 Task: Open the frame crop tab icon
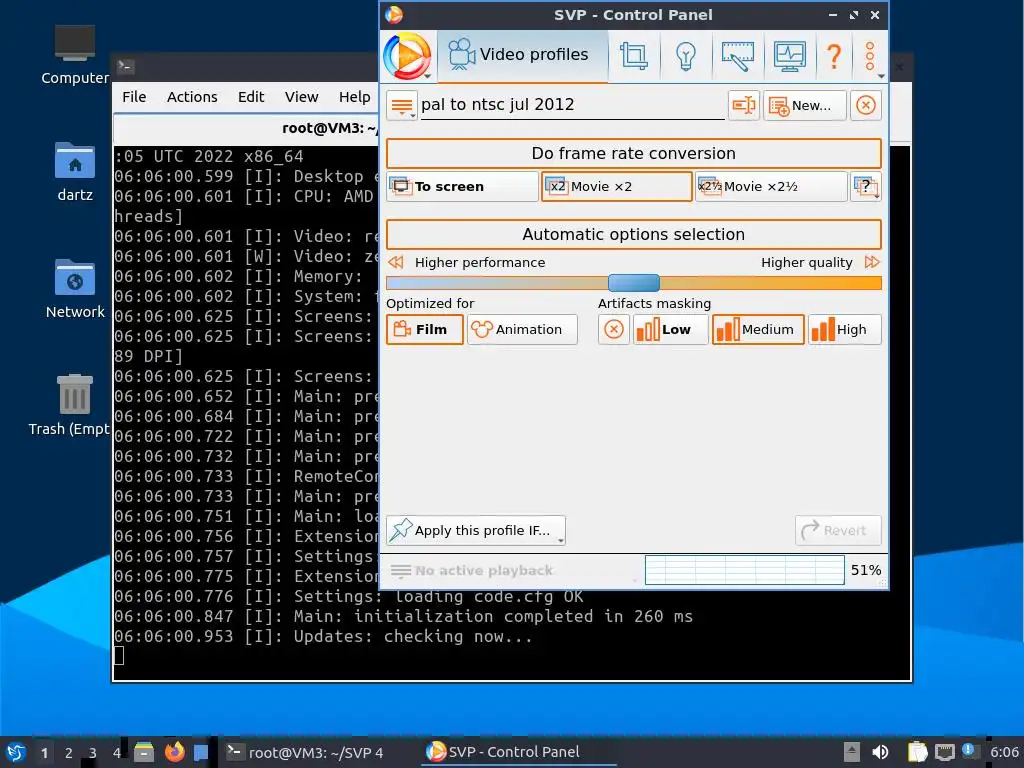[633, 56]
